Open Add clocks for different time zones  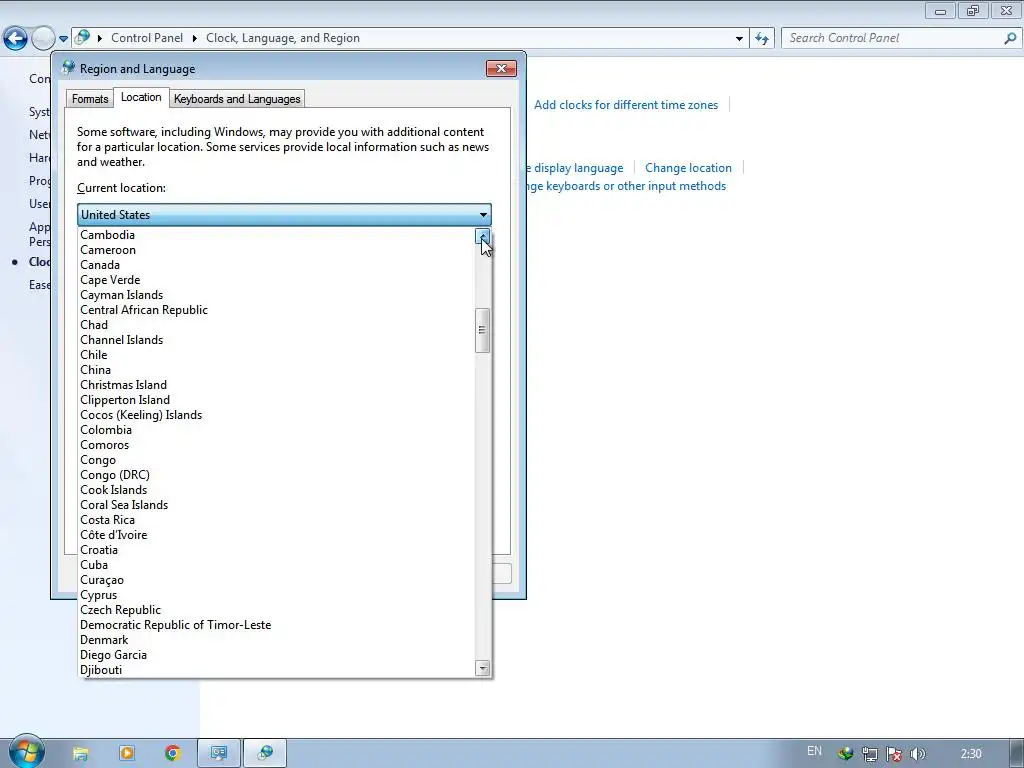point(626,105)
